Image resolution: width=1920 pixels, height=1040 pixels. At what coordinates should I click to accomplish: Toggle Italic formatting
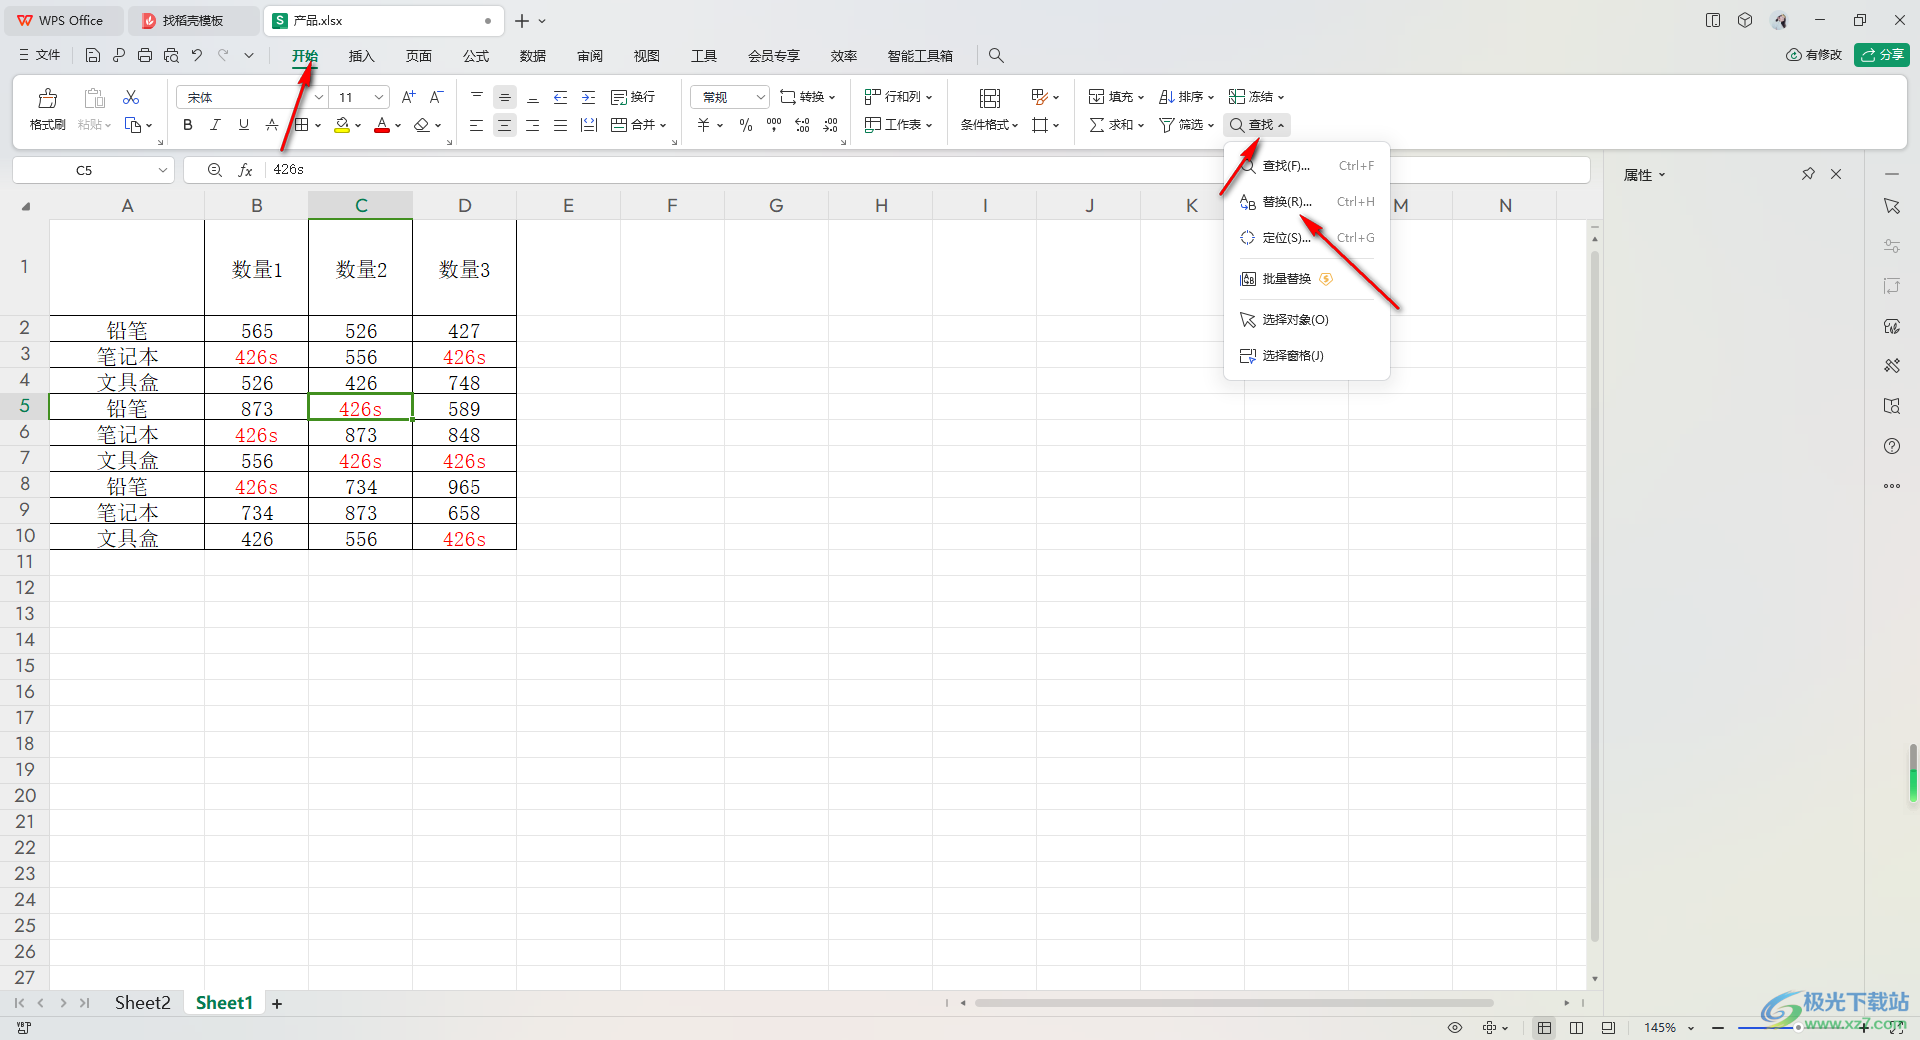tap(215, 125)
